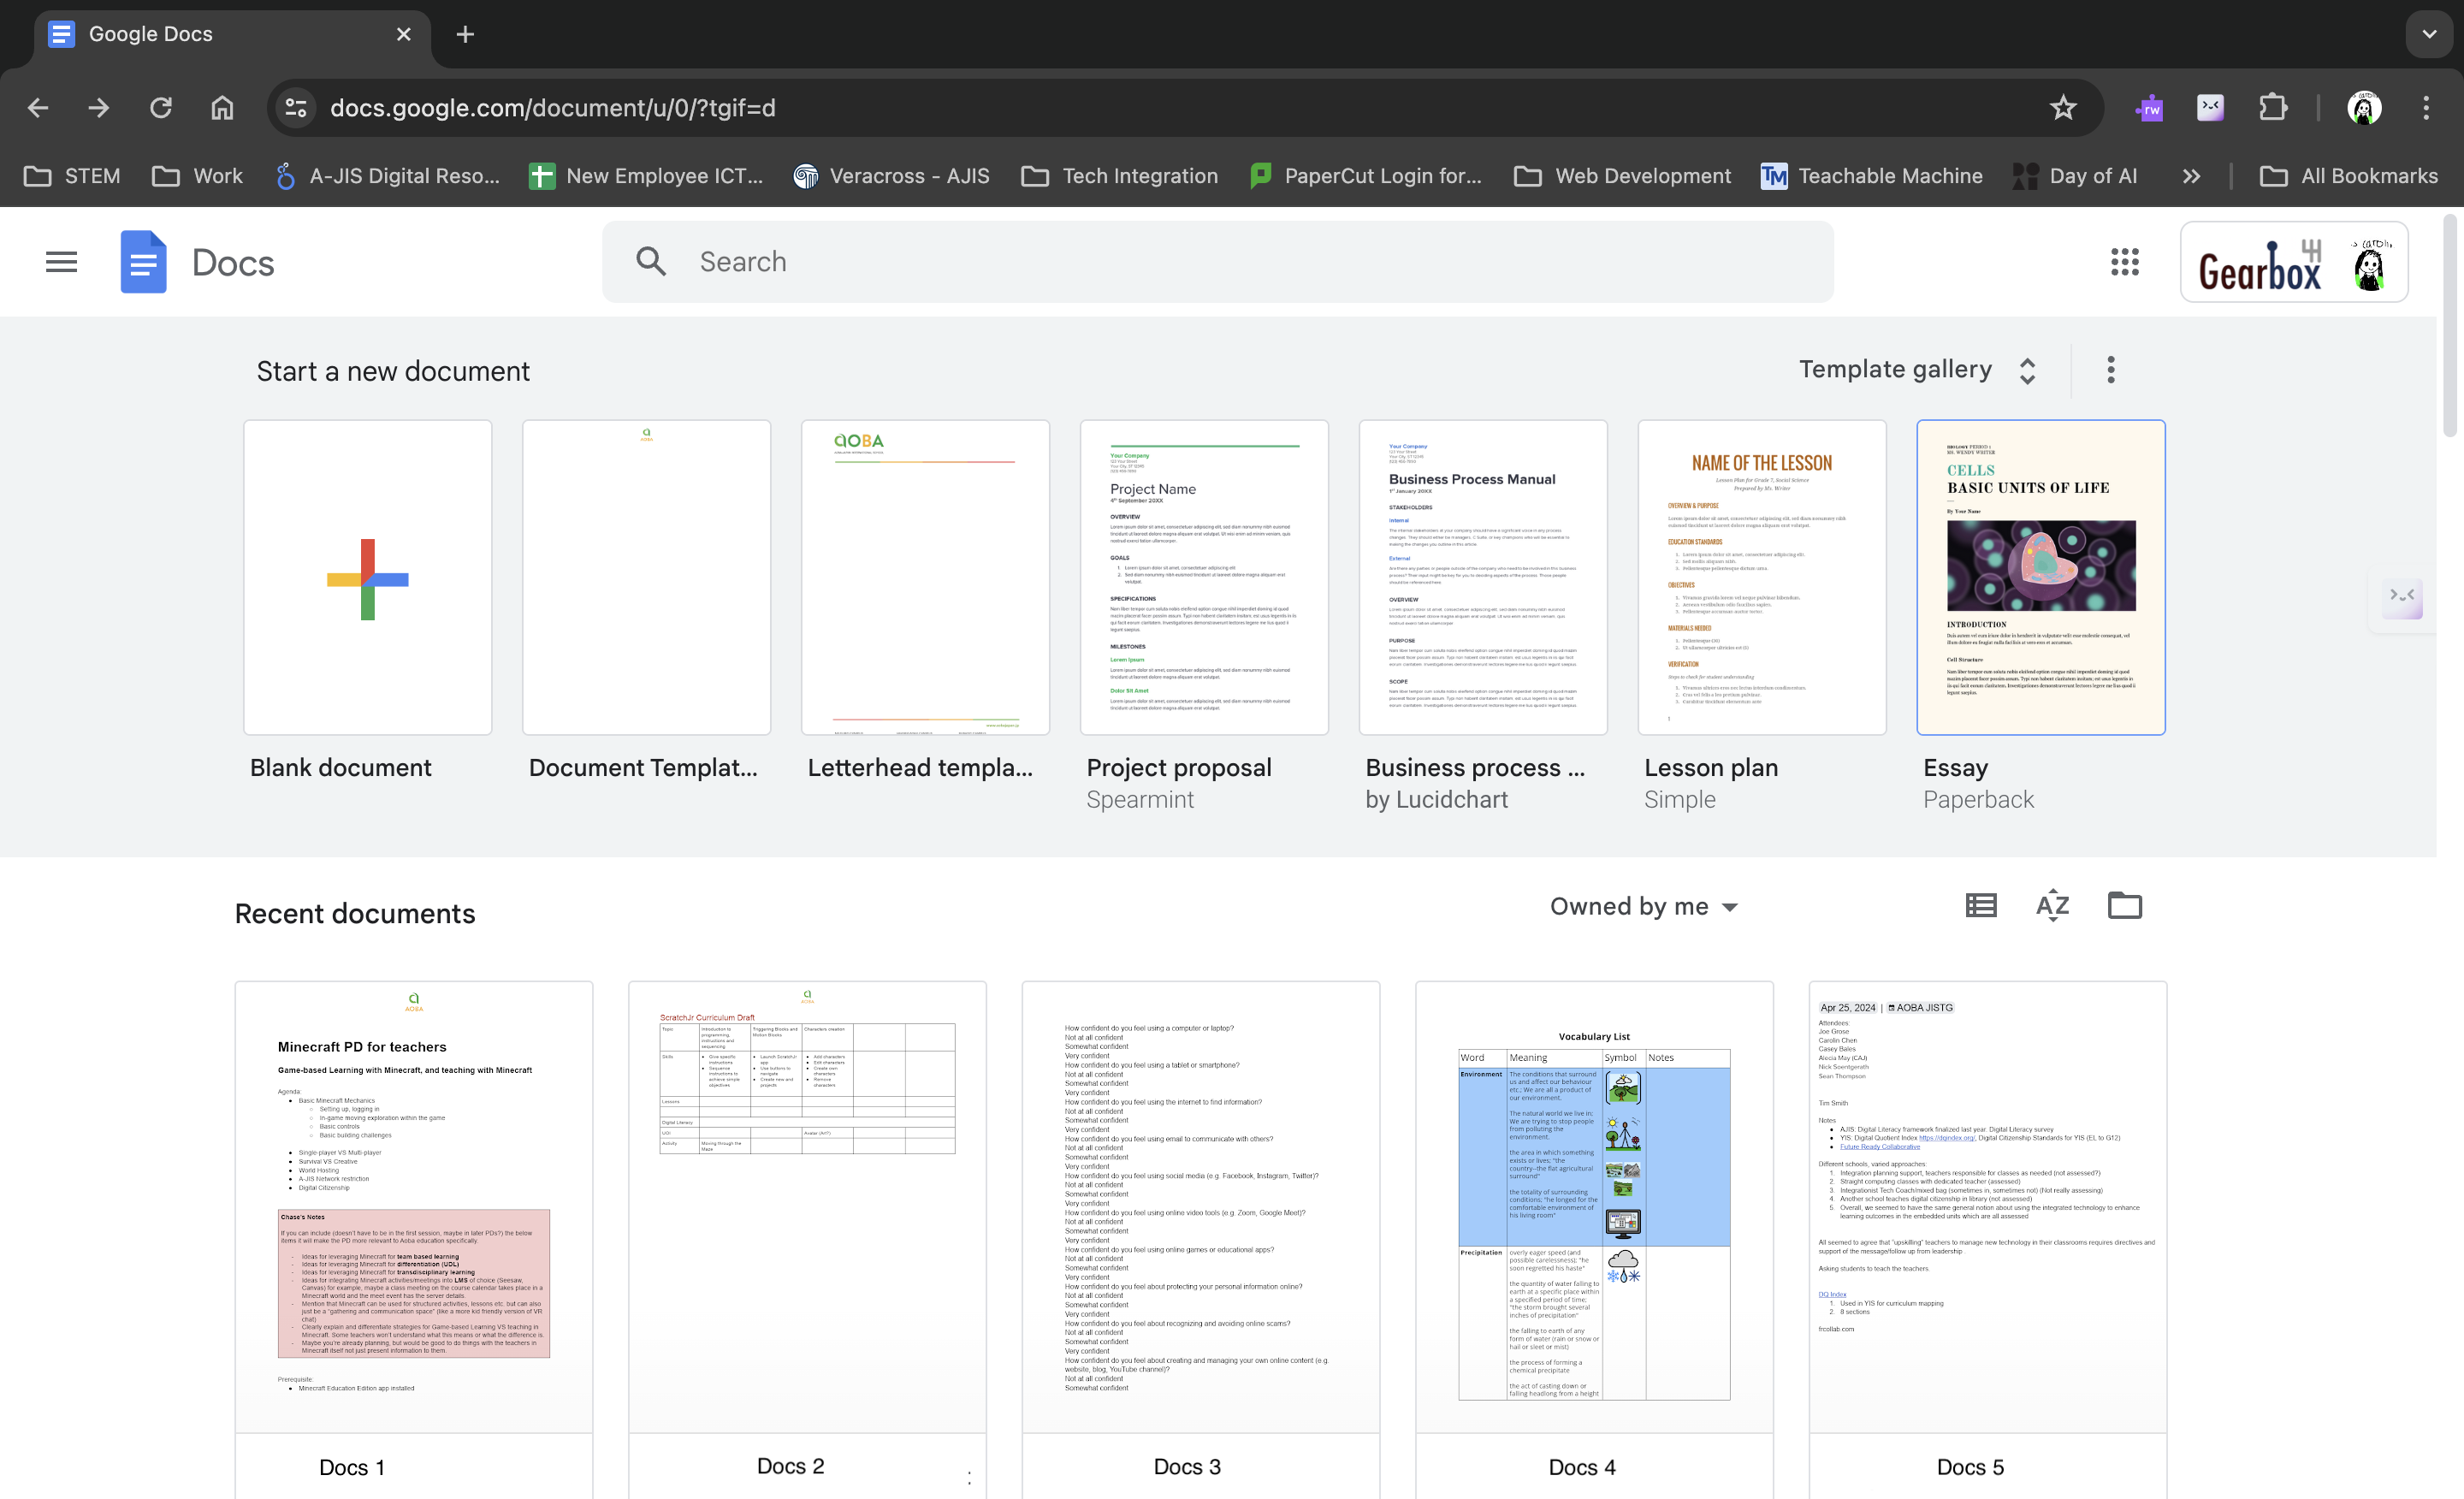This screenshot has height=1499, width=2464.
Task: Click the Search documents field
Action: 1217,262
